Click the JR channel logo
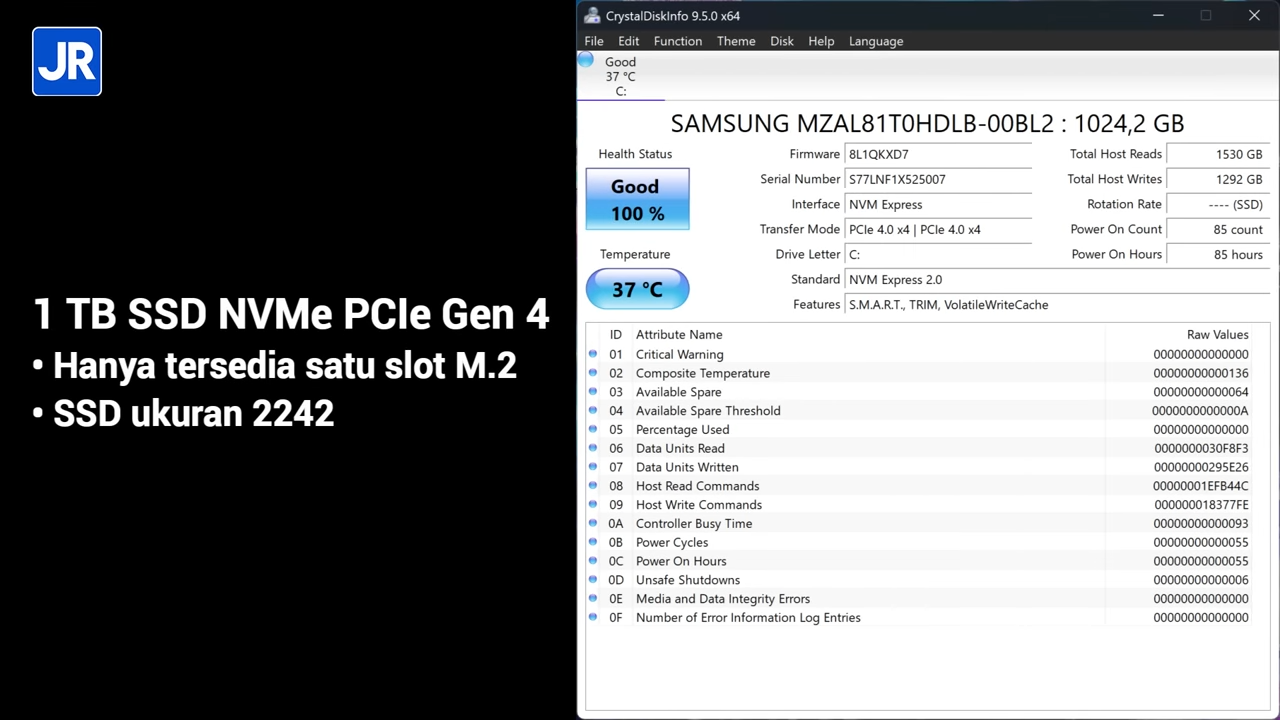The image size is (1280, 720). [67, 62]
